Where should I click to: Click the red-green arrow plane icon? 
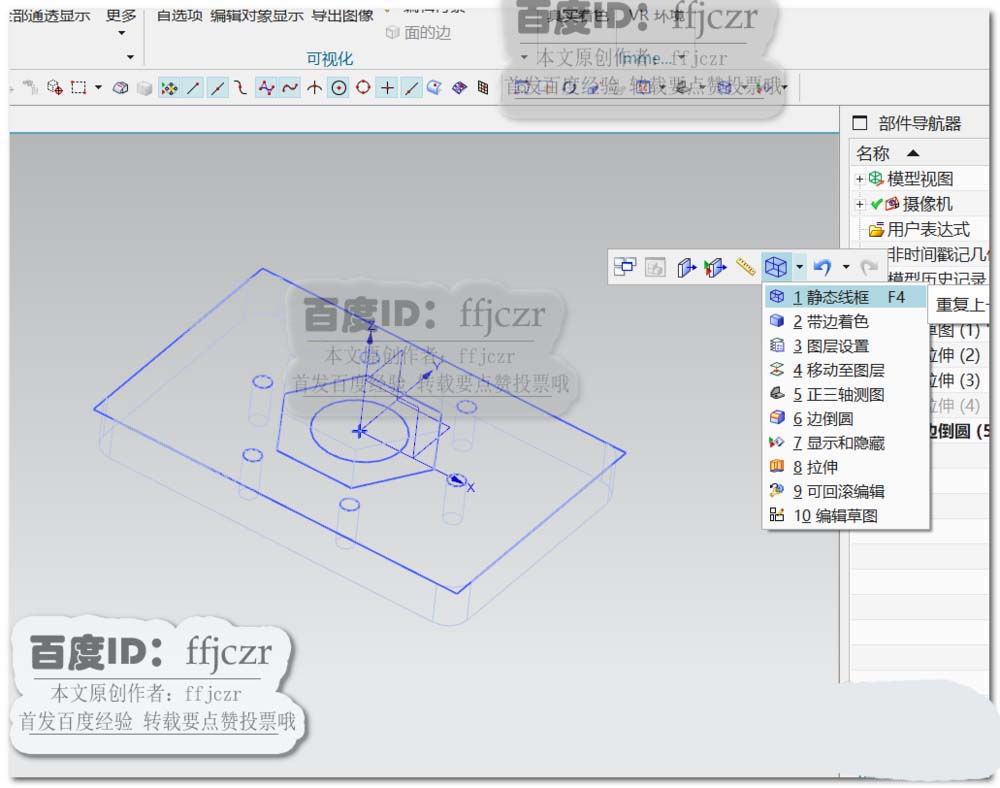pyautogui.click(x=715, y=267)
